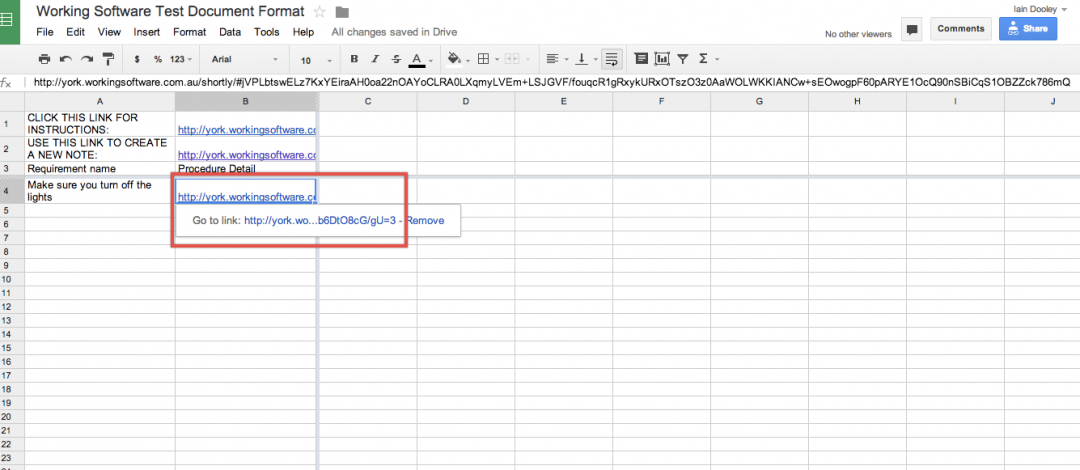Select row 4 header
This screenshot has height=470, width=1080.
pos(12,191)
